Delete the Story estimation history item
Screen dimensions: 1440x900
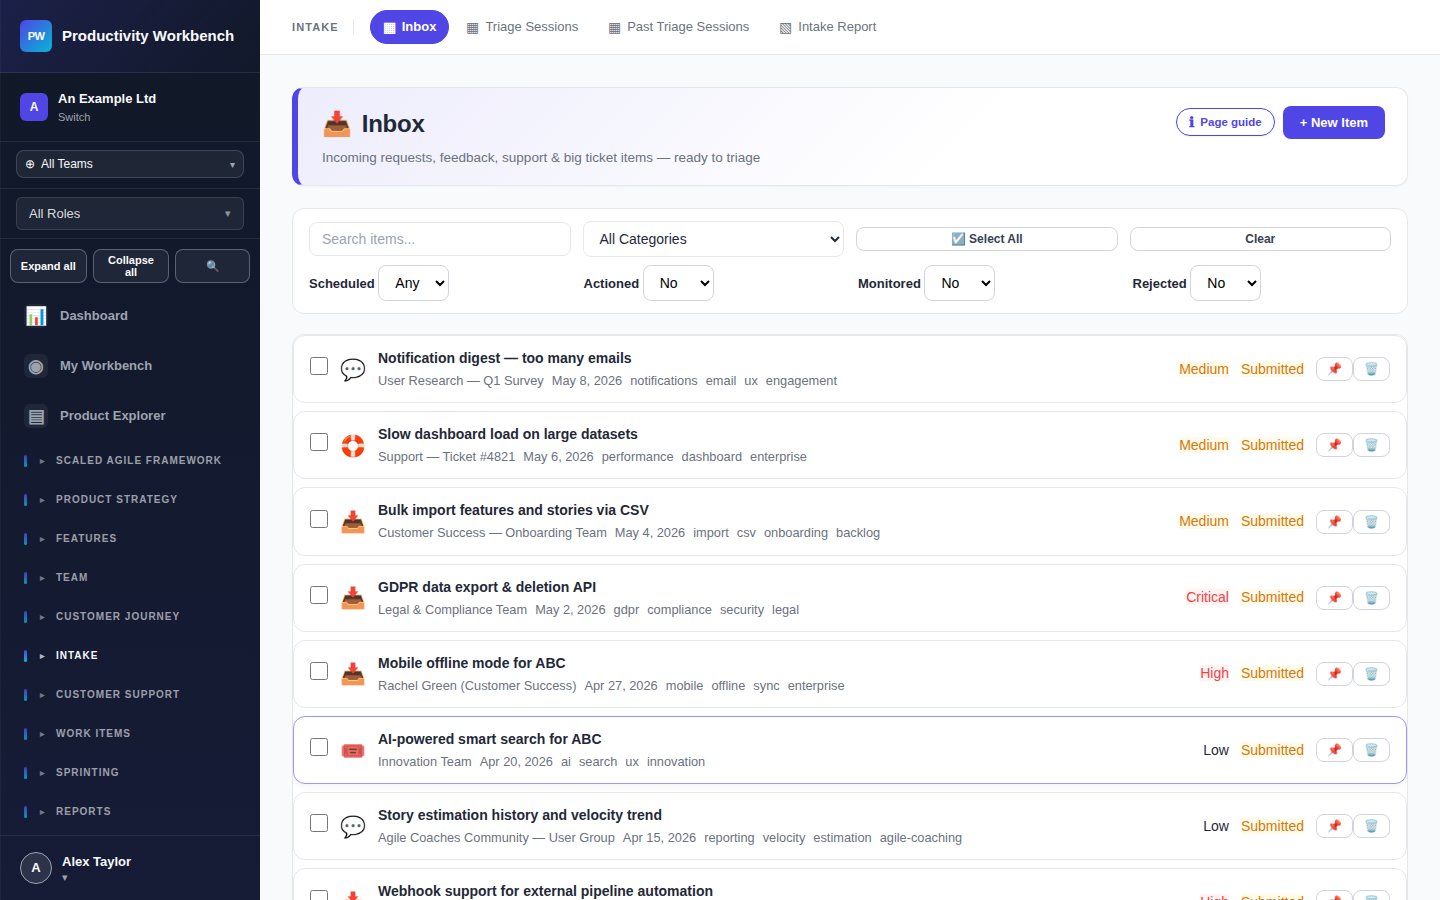tap(1371, 826)
